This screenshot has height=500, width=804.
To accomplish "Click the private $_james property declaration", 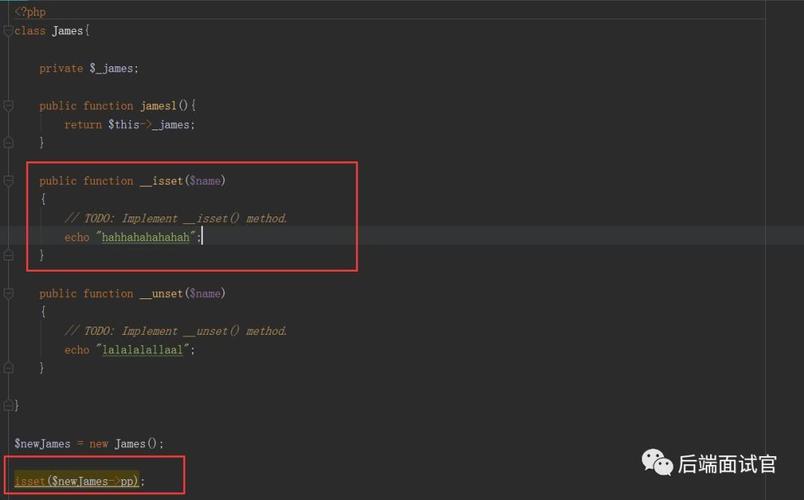I will 89,68.
